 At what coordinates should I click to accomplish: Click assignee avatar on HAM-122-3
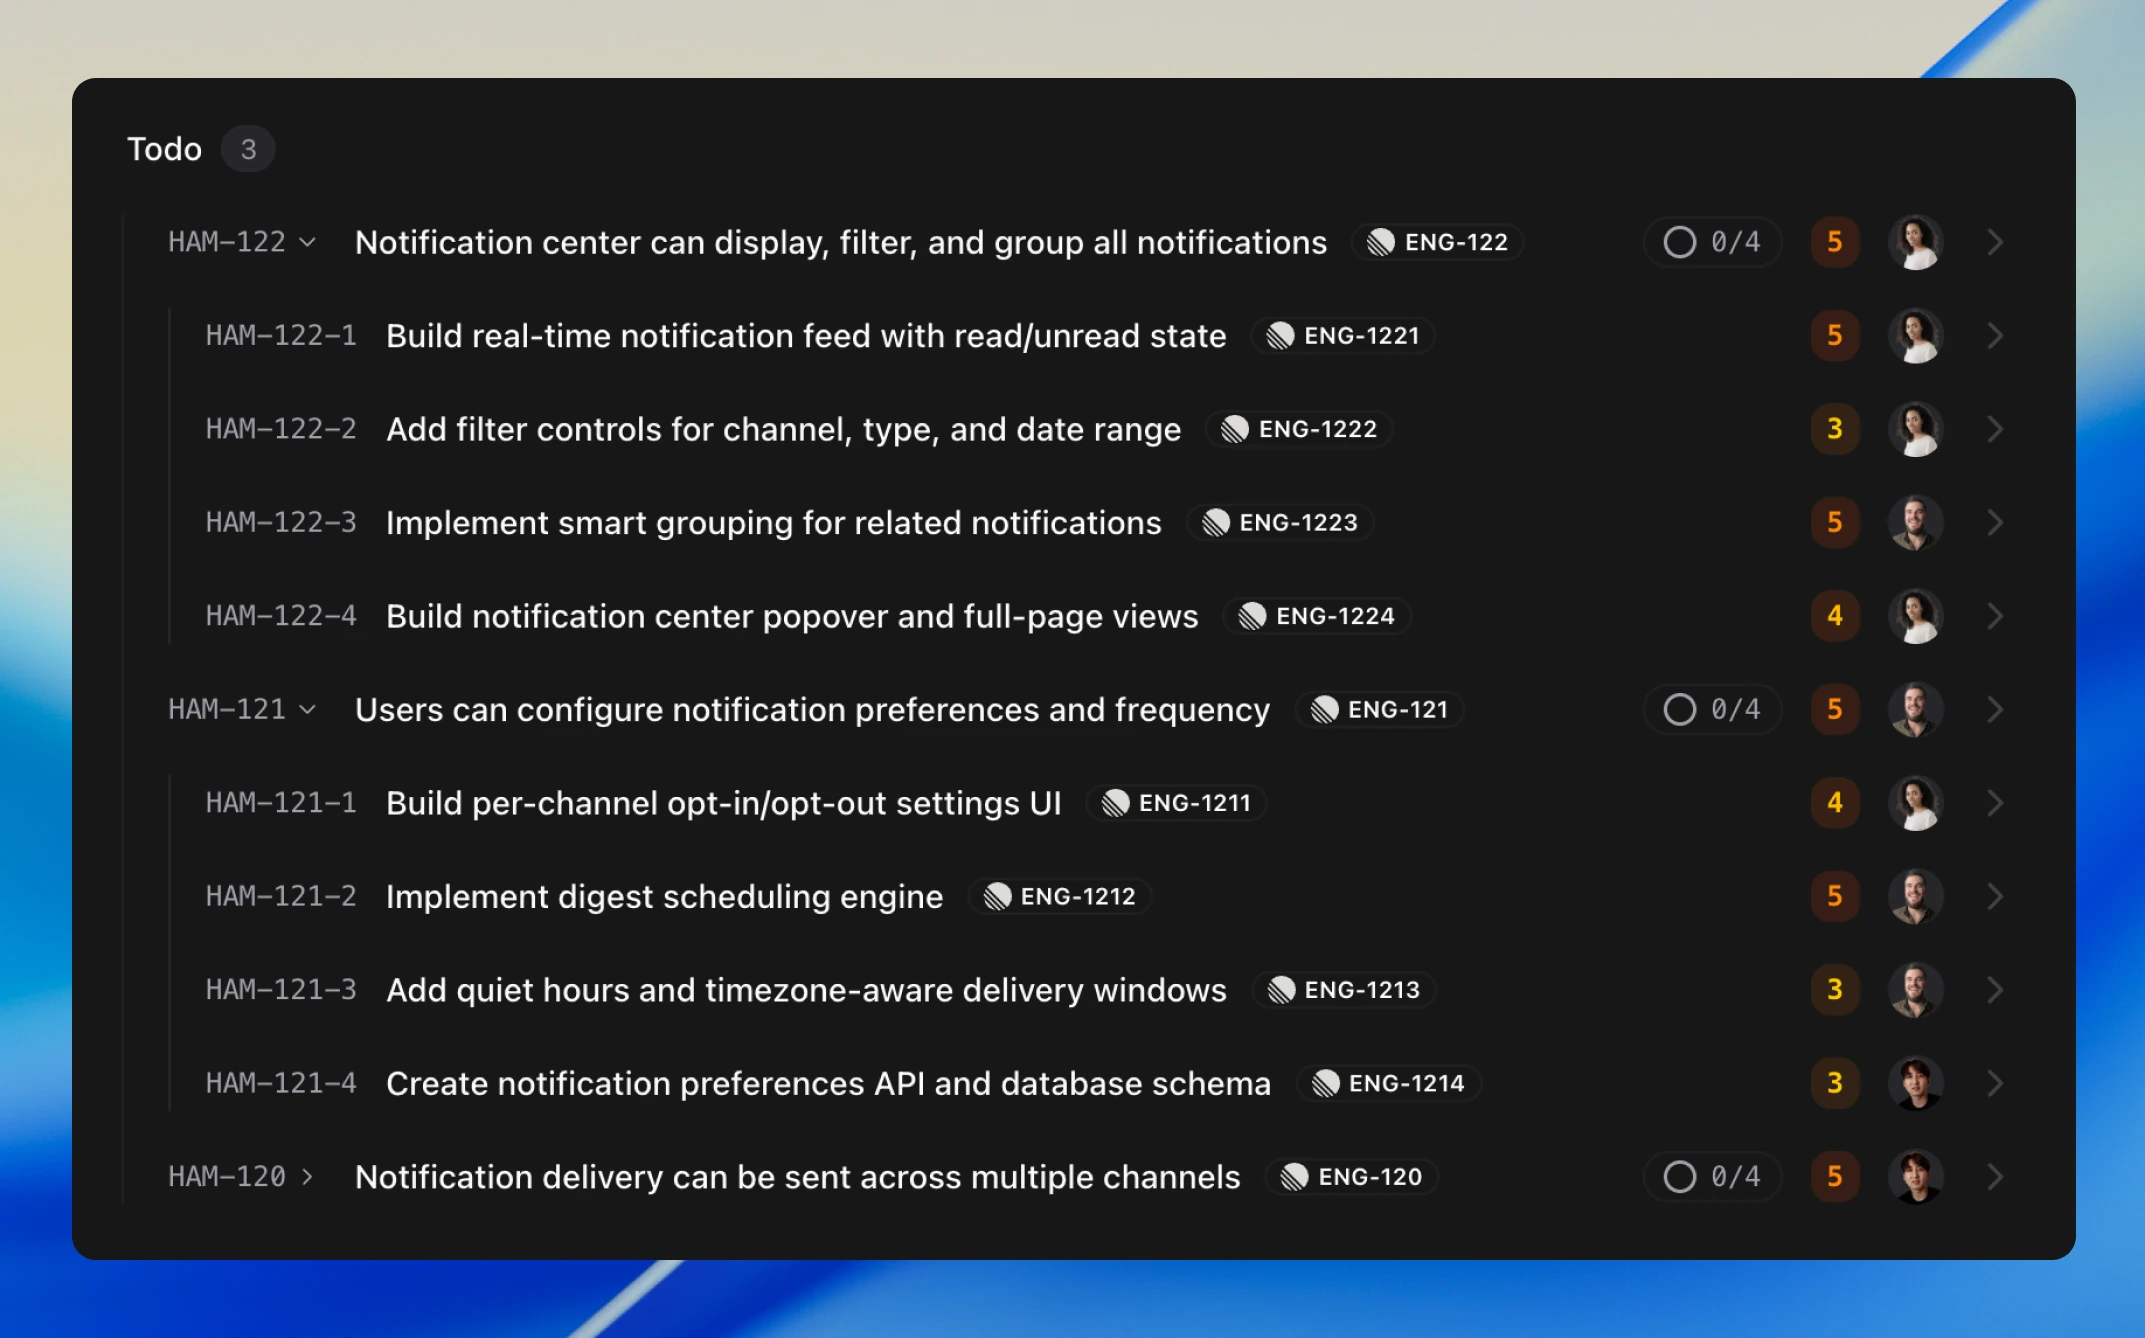point(1916,522)
